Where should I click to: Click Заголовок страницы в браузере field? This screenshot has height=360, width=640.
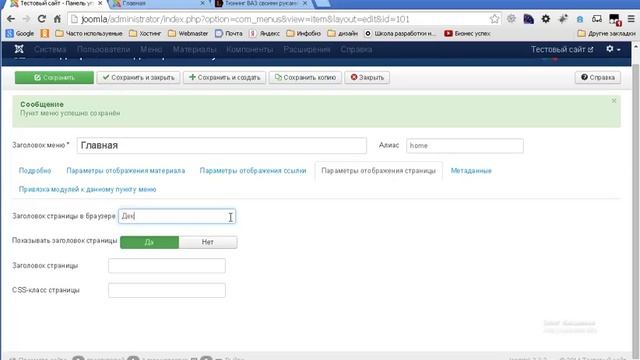coord(177,216)
